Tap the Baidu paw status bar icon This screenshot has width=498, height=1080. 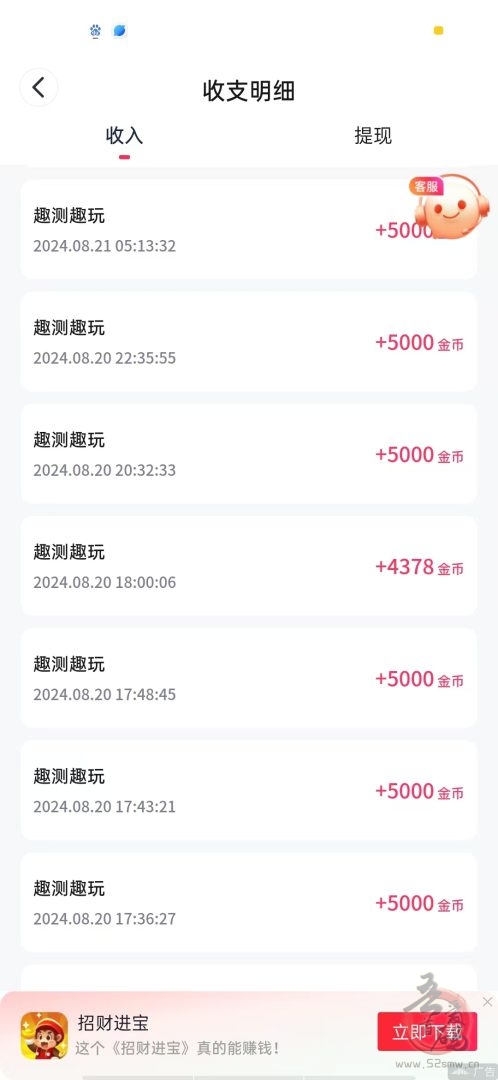[95, 30]
